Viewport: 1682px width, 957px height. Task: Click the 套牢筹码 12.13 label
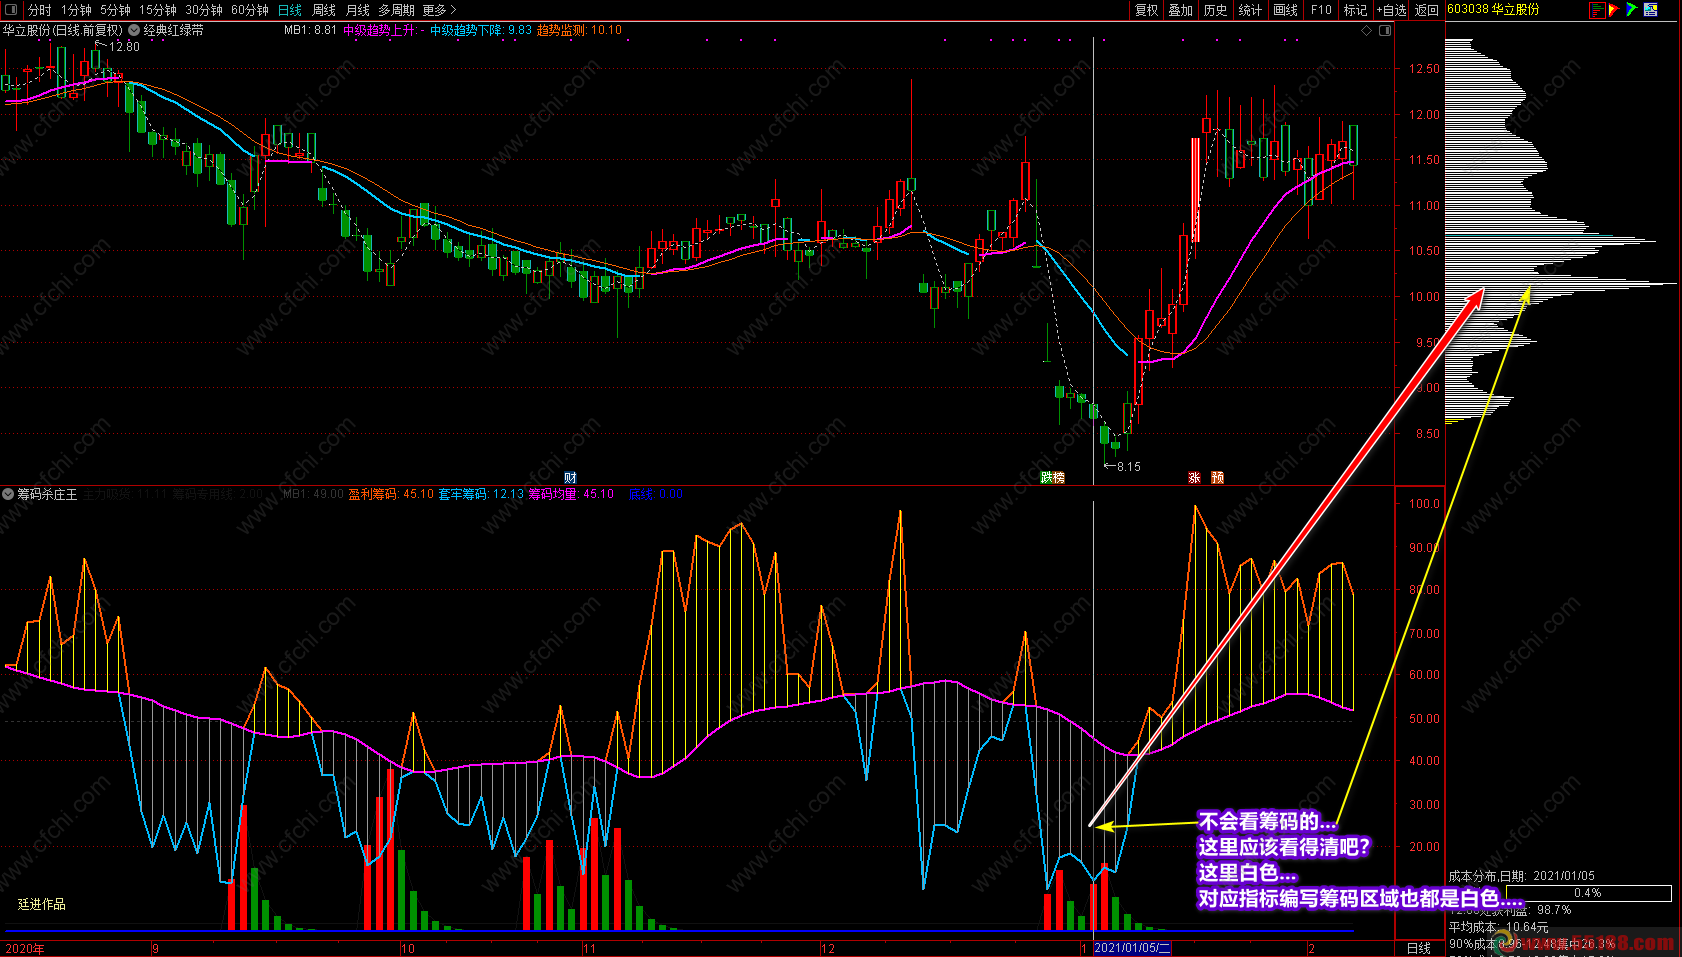click(481, 494)
